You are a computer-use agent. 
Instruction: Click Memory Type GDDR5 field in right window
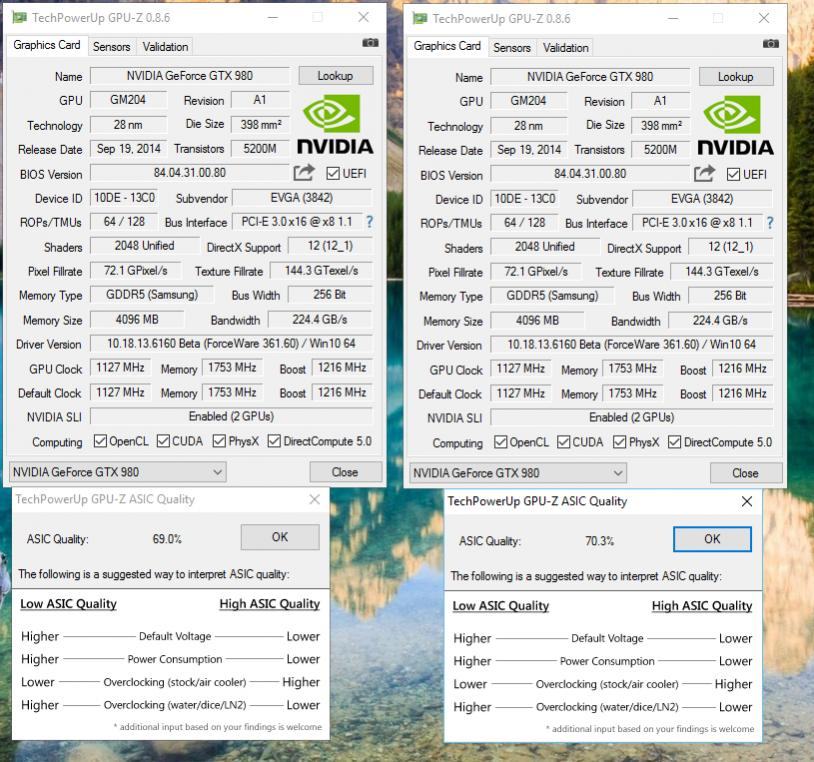(x=552, y=296)
